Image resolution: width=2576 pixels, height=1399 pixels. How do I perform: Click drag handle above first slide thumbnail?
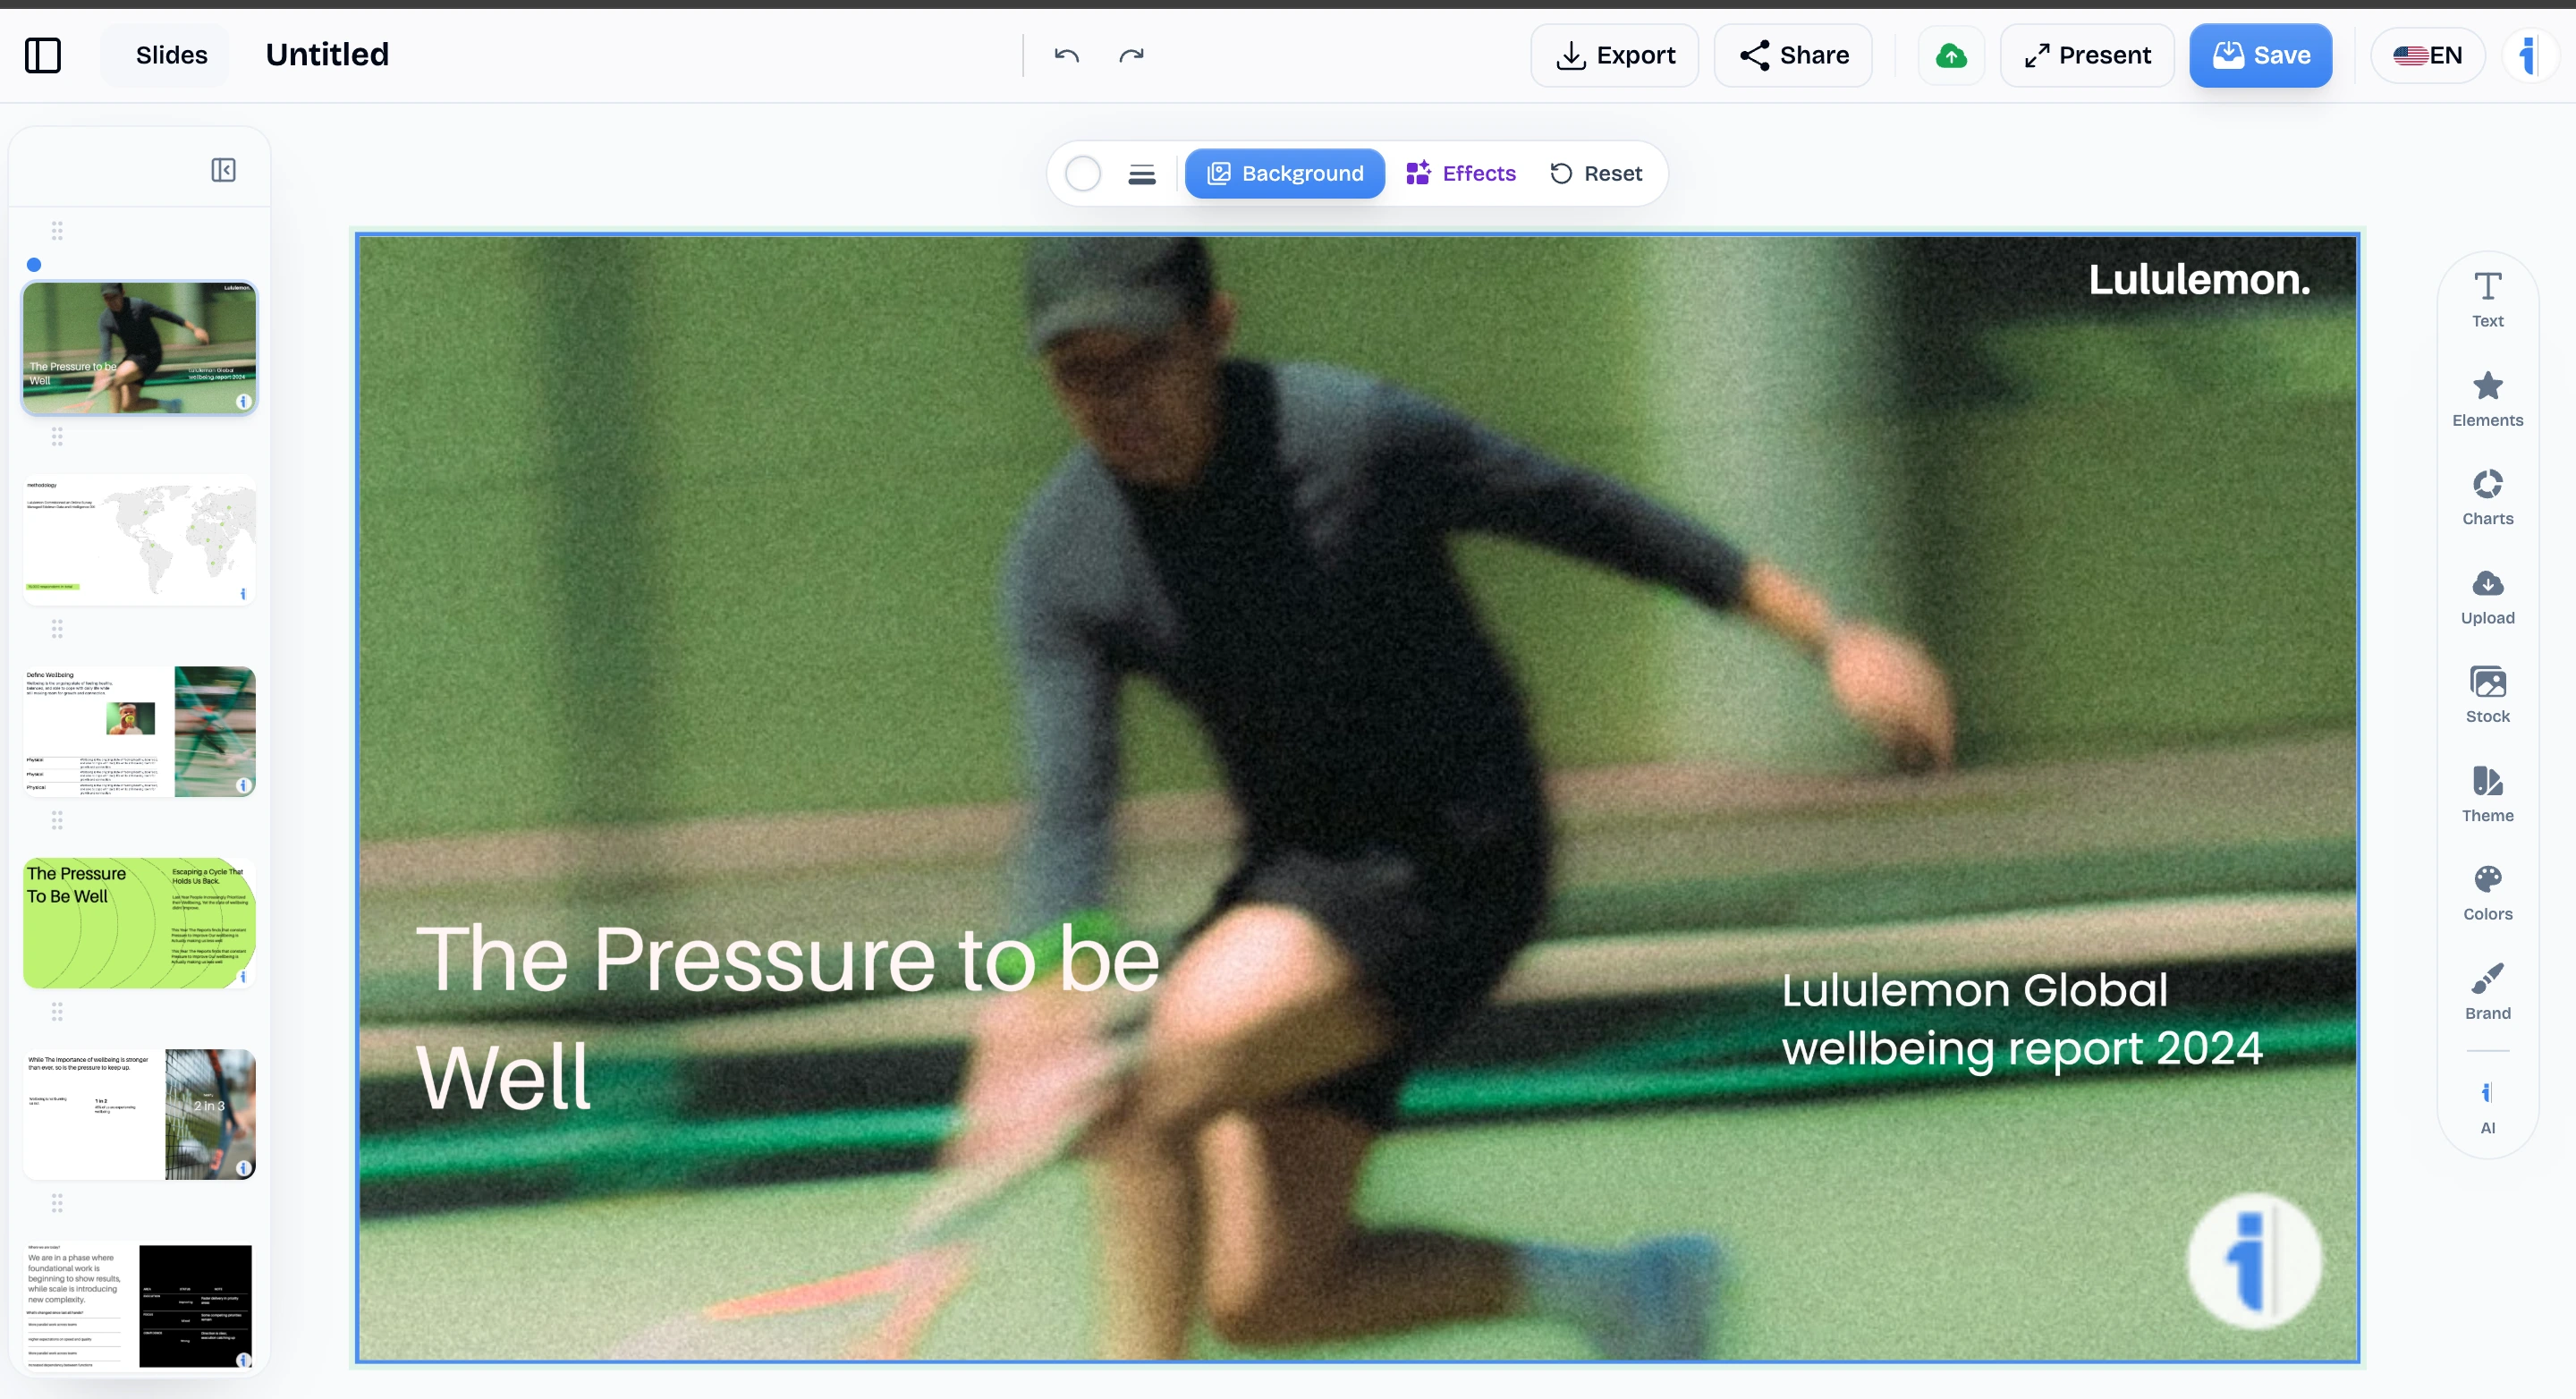57,231
